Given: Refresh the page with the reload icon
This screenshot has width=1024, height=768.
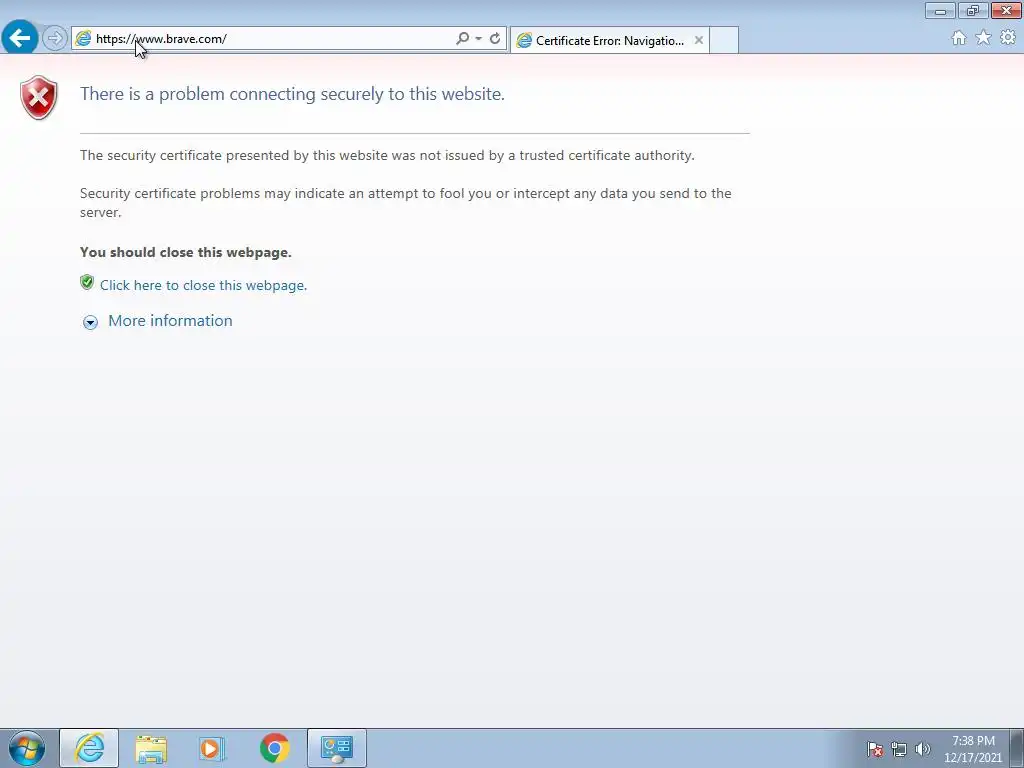Looking at the screenshot, I should tap(495, 39).
